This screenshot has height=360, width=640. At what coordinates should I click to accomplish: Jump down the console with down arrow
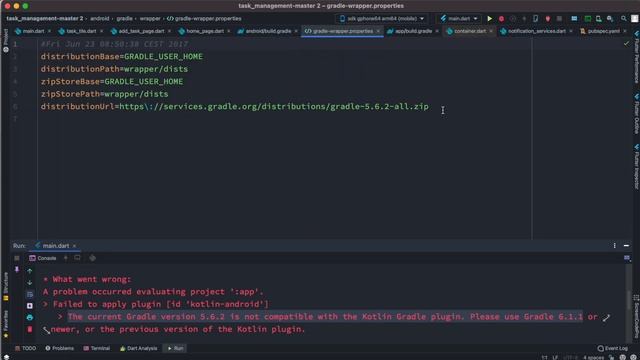pyautogui.click(x=30, y=282)
